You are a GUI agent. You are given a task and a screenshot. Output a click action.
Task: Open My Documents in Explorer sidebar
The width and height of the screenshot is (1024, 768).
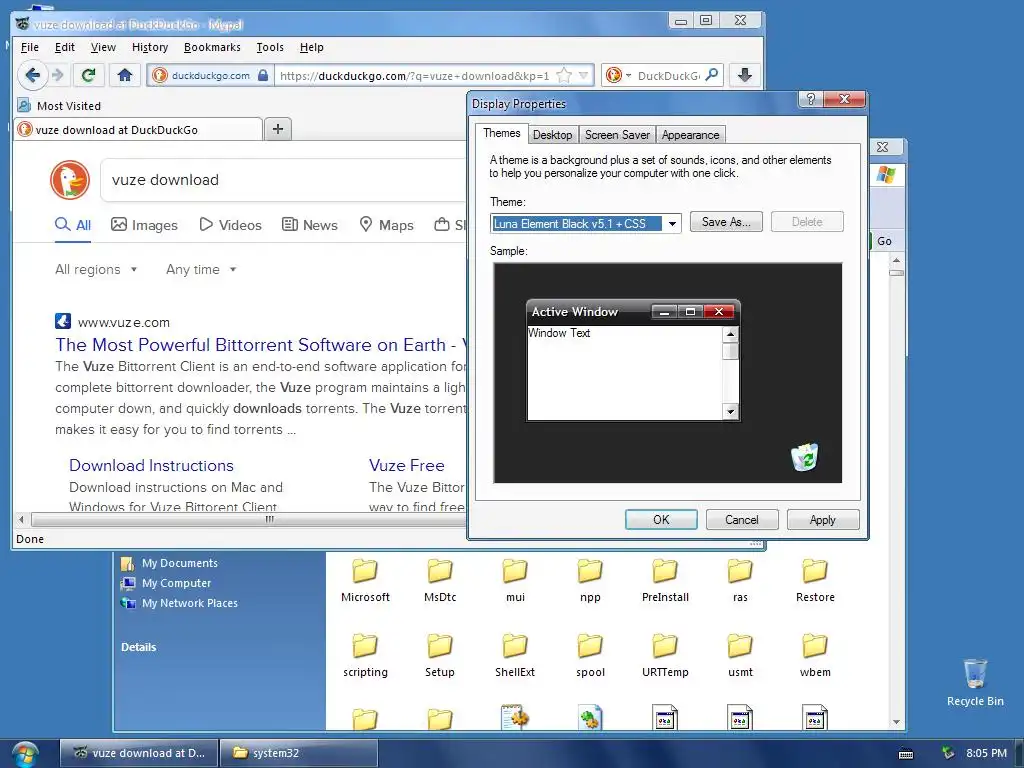pos(169,563)
